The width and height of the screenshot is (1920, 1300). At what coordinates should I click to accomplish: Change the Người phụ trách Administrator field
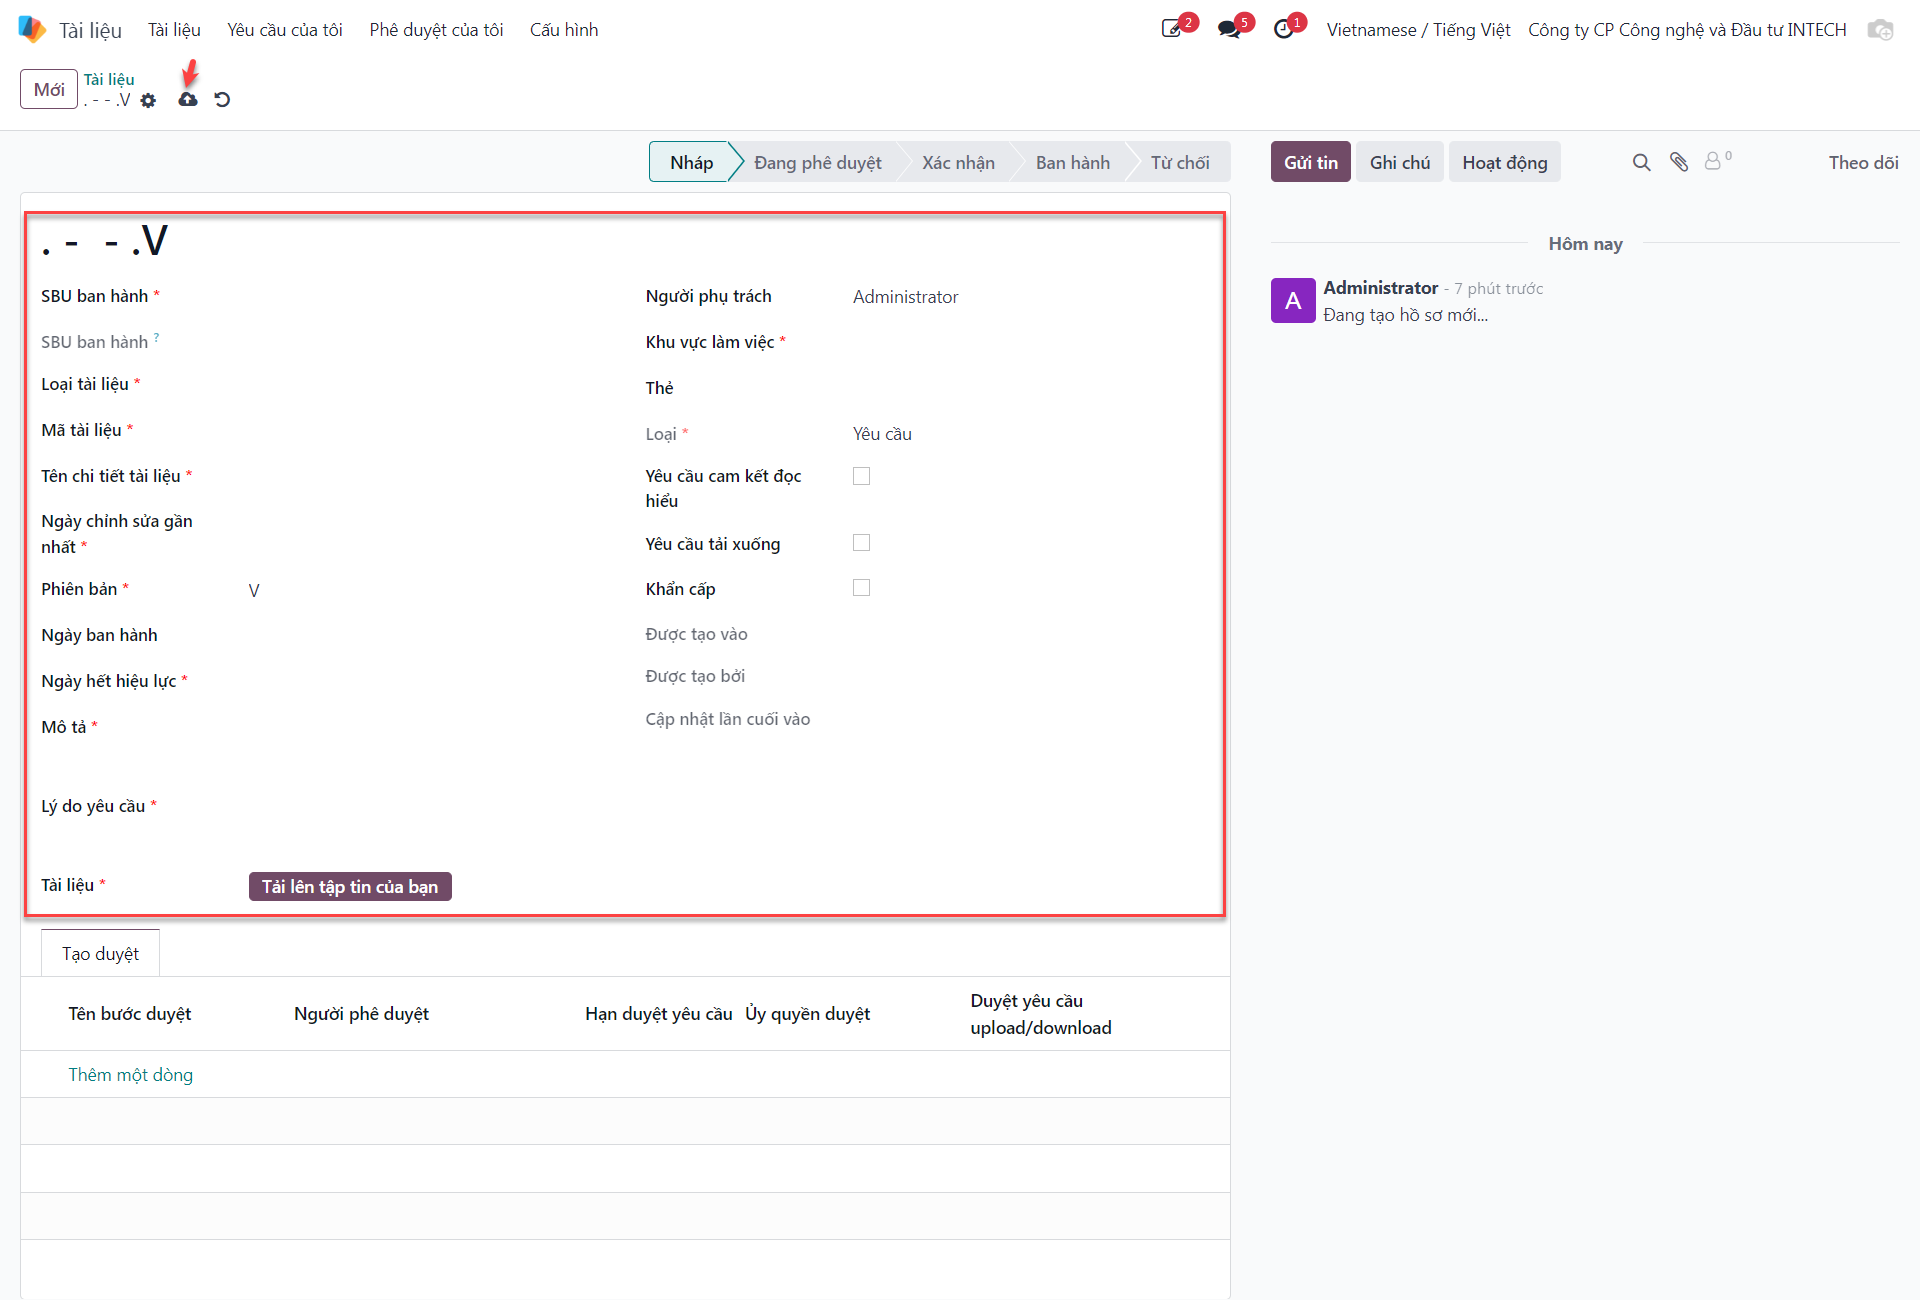[x=1030, y=297]
